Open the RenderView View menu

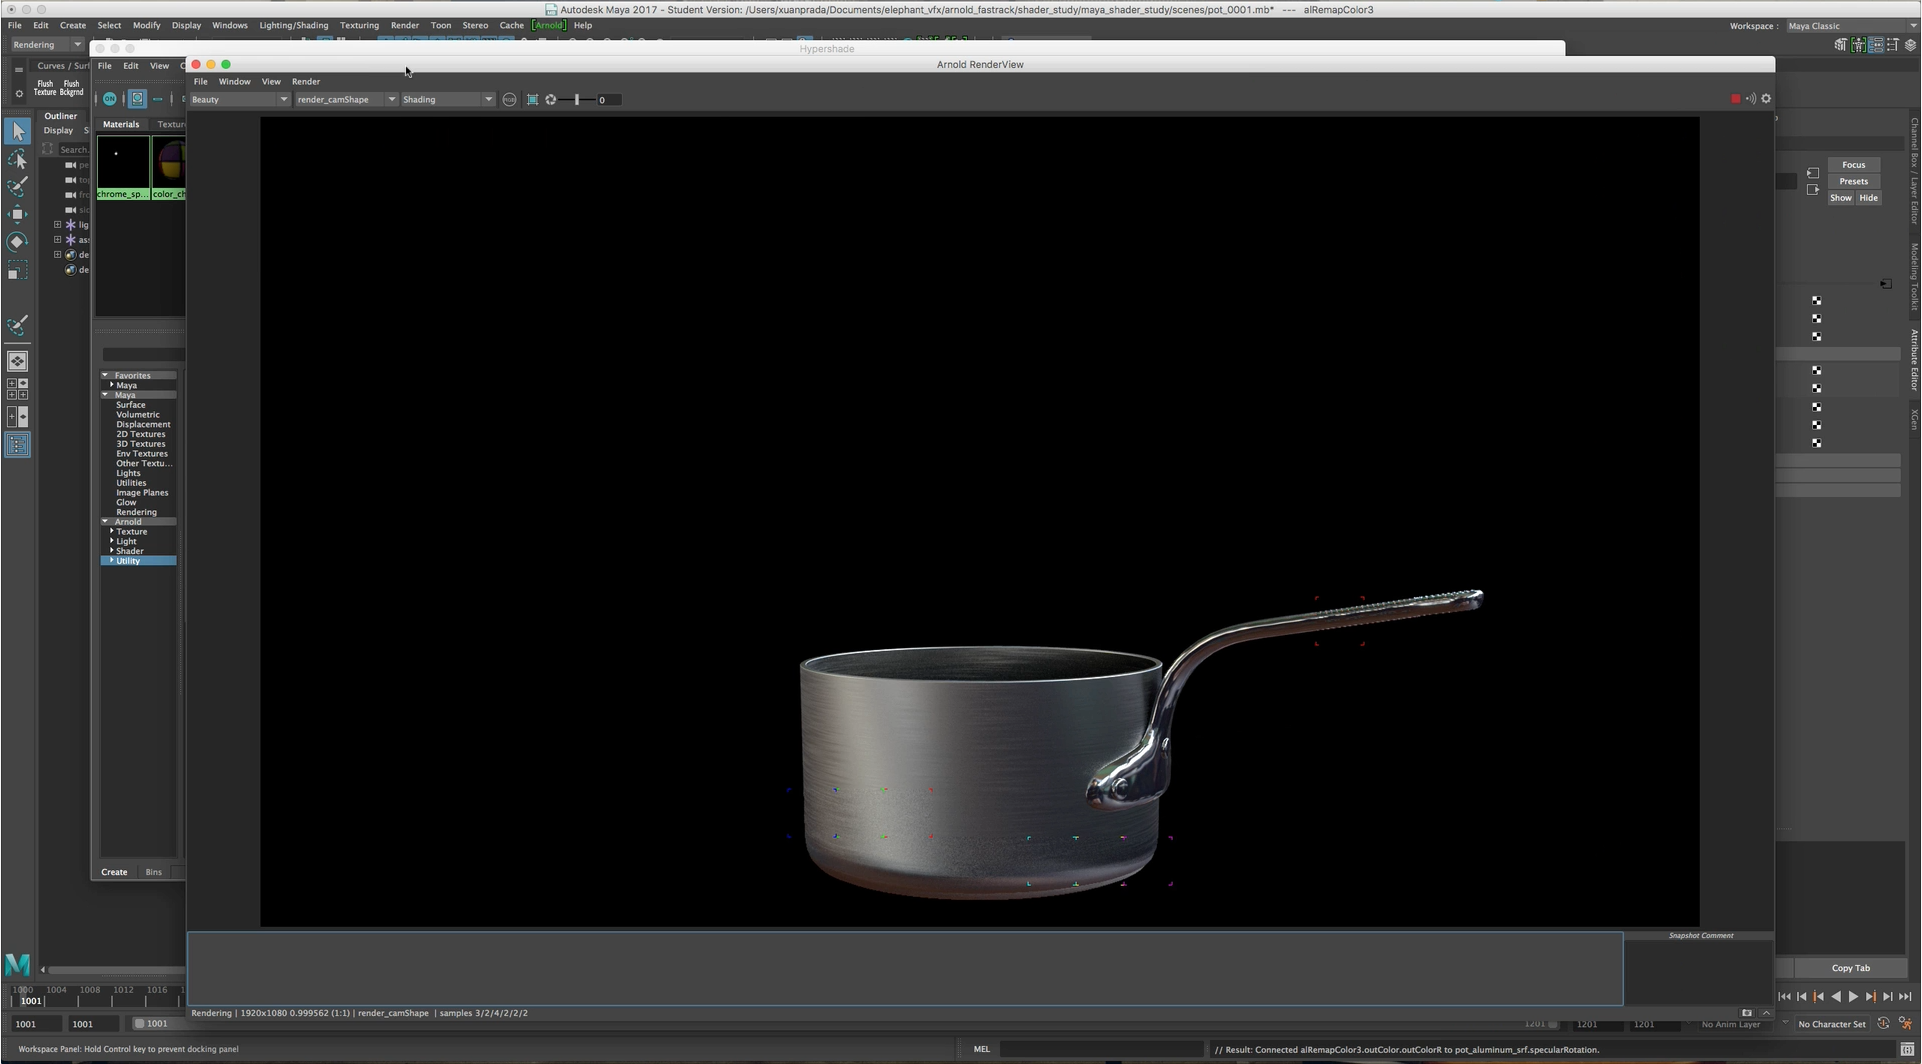click(x=271, y=82)
